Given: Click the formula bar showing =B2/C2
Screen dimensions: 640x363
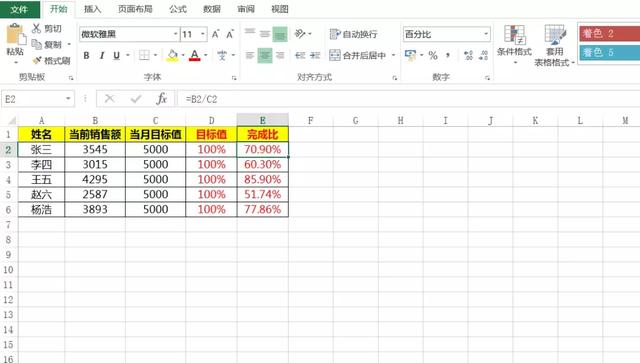Looking at the screenshot, I should 408,99.
